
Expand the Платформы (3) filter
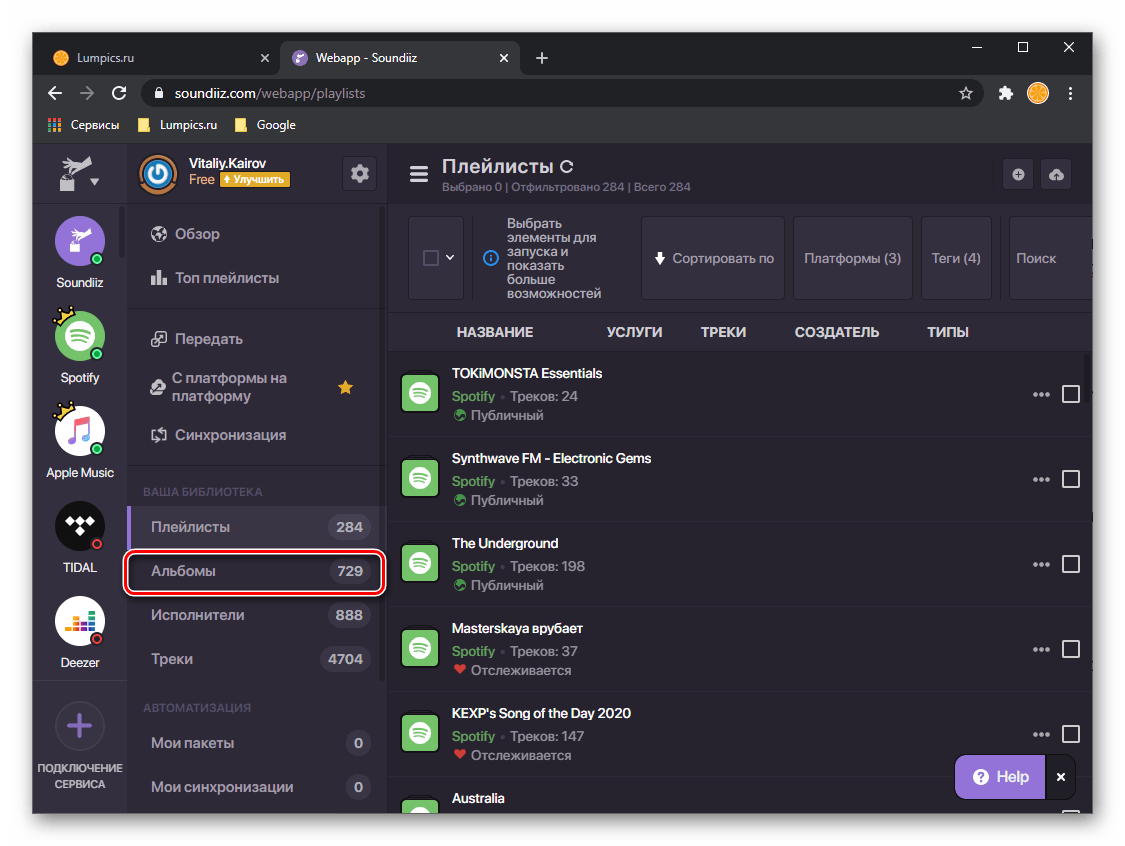(852, 258)
